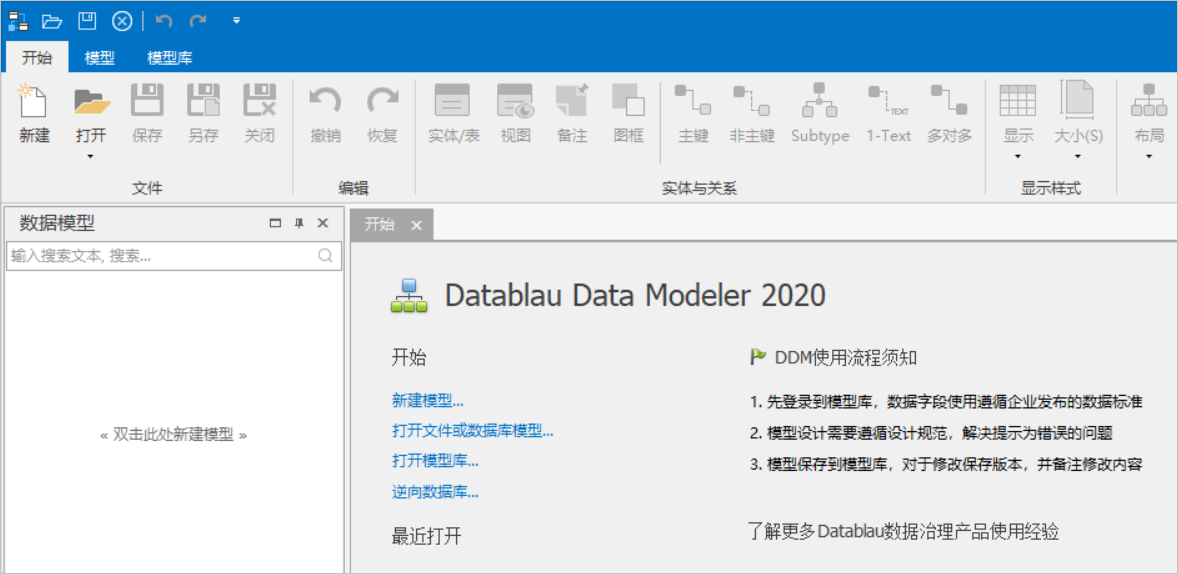Click the green flag icon beside DDM使用流程须知

click(x=758, y=357)
